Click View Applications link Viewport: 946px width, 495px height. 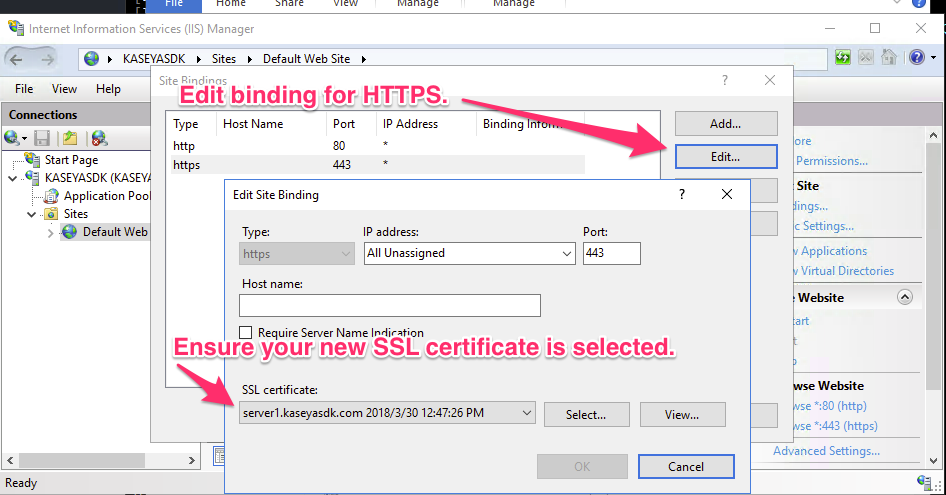point(831,251)
